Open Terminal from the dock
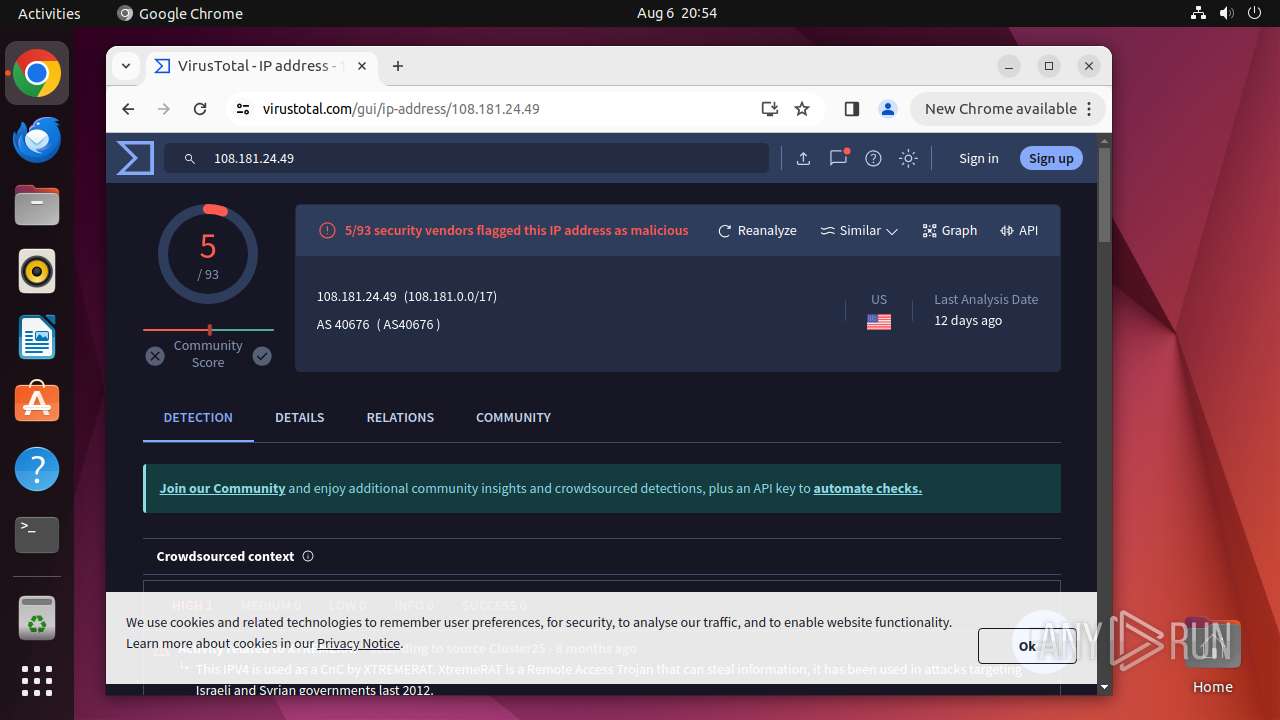Image resolution: width=1280 pixels, height=720 pixels. (37, 534)
